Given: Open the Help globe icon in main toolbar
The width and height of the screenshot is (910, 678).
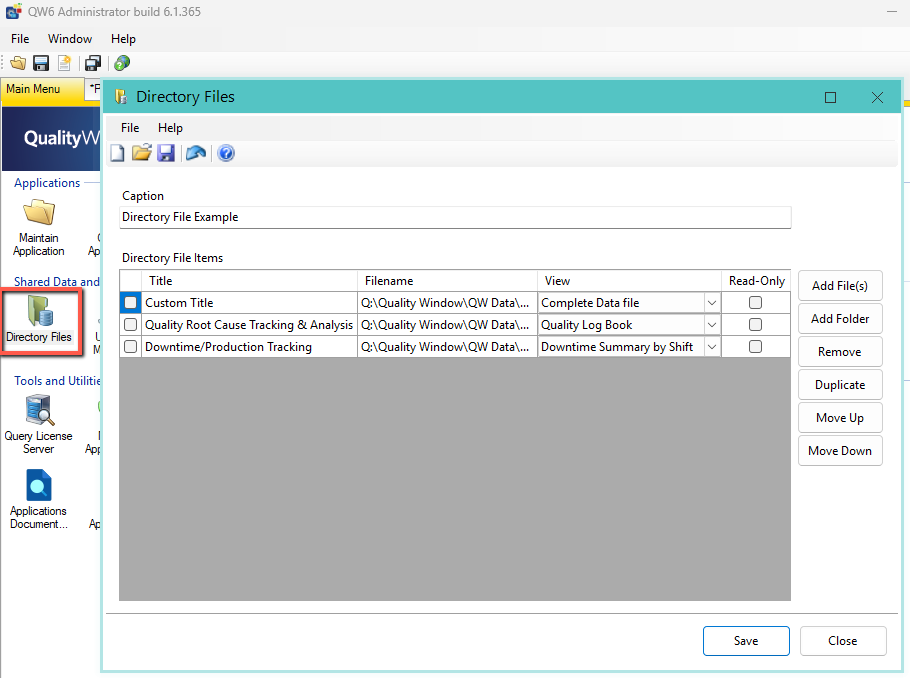Looking at the screenshot, I should 122,62.
